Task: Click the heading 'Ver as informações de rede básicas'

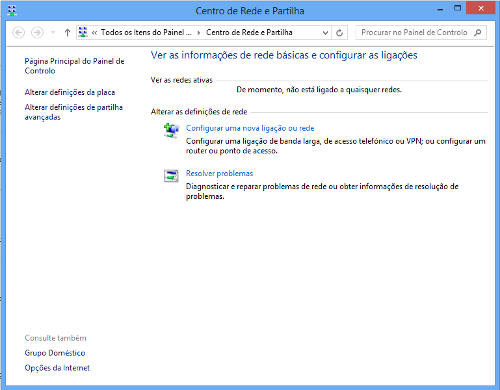Action: click(284, 55)
